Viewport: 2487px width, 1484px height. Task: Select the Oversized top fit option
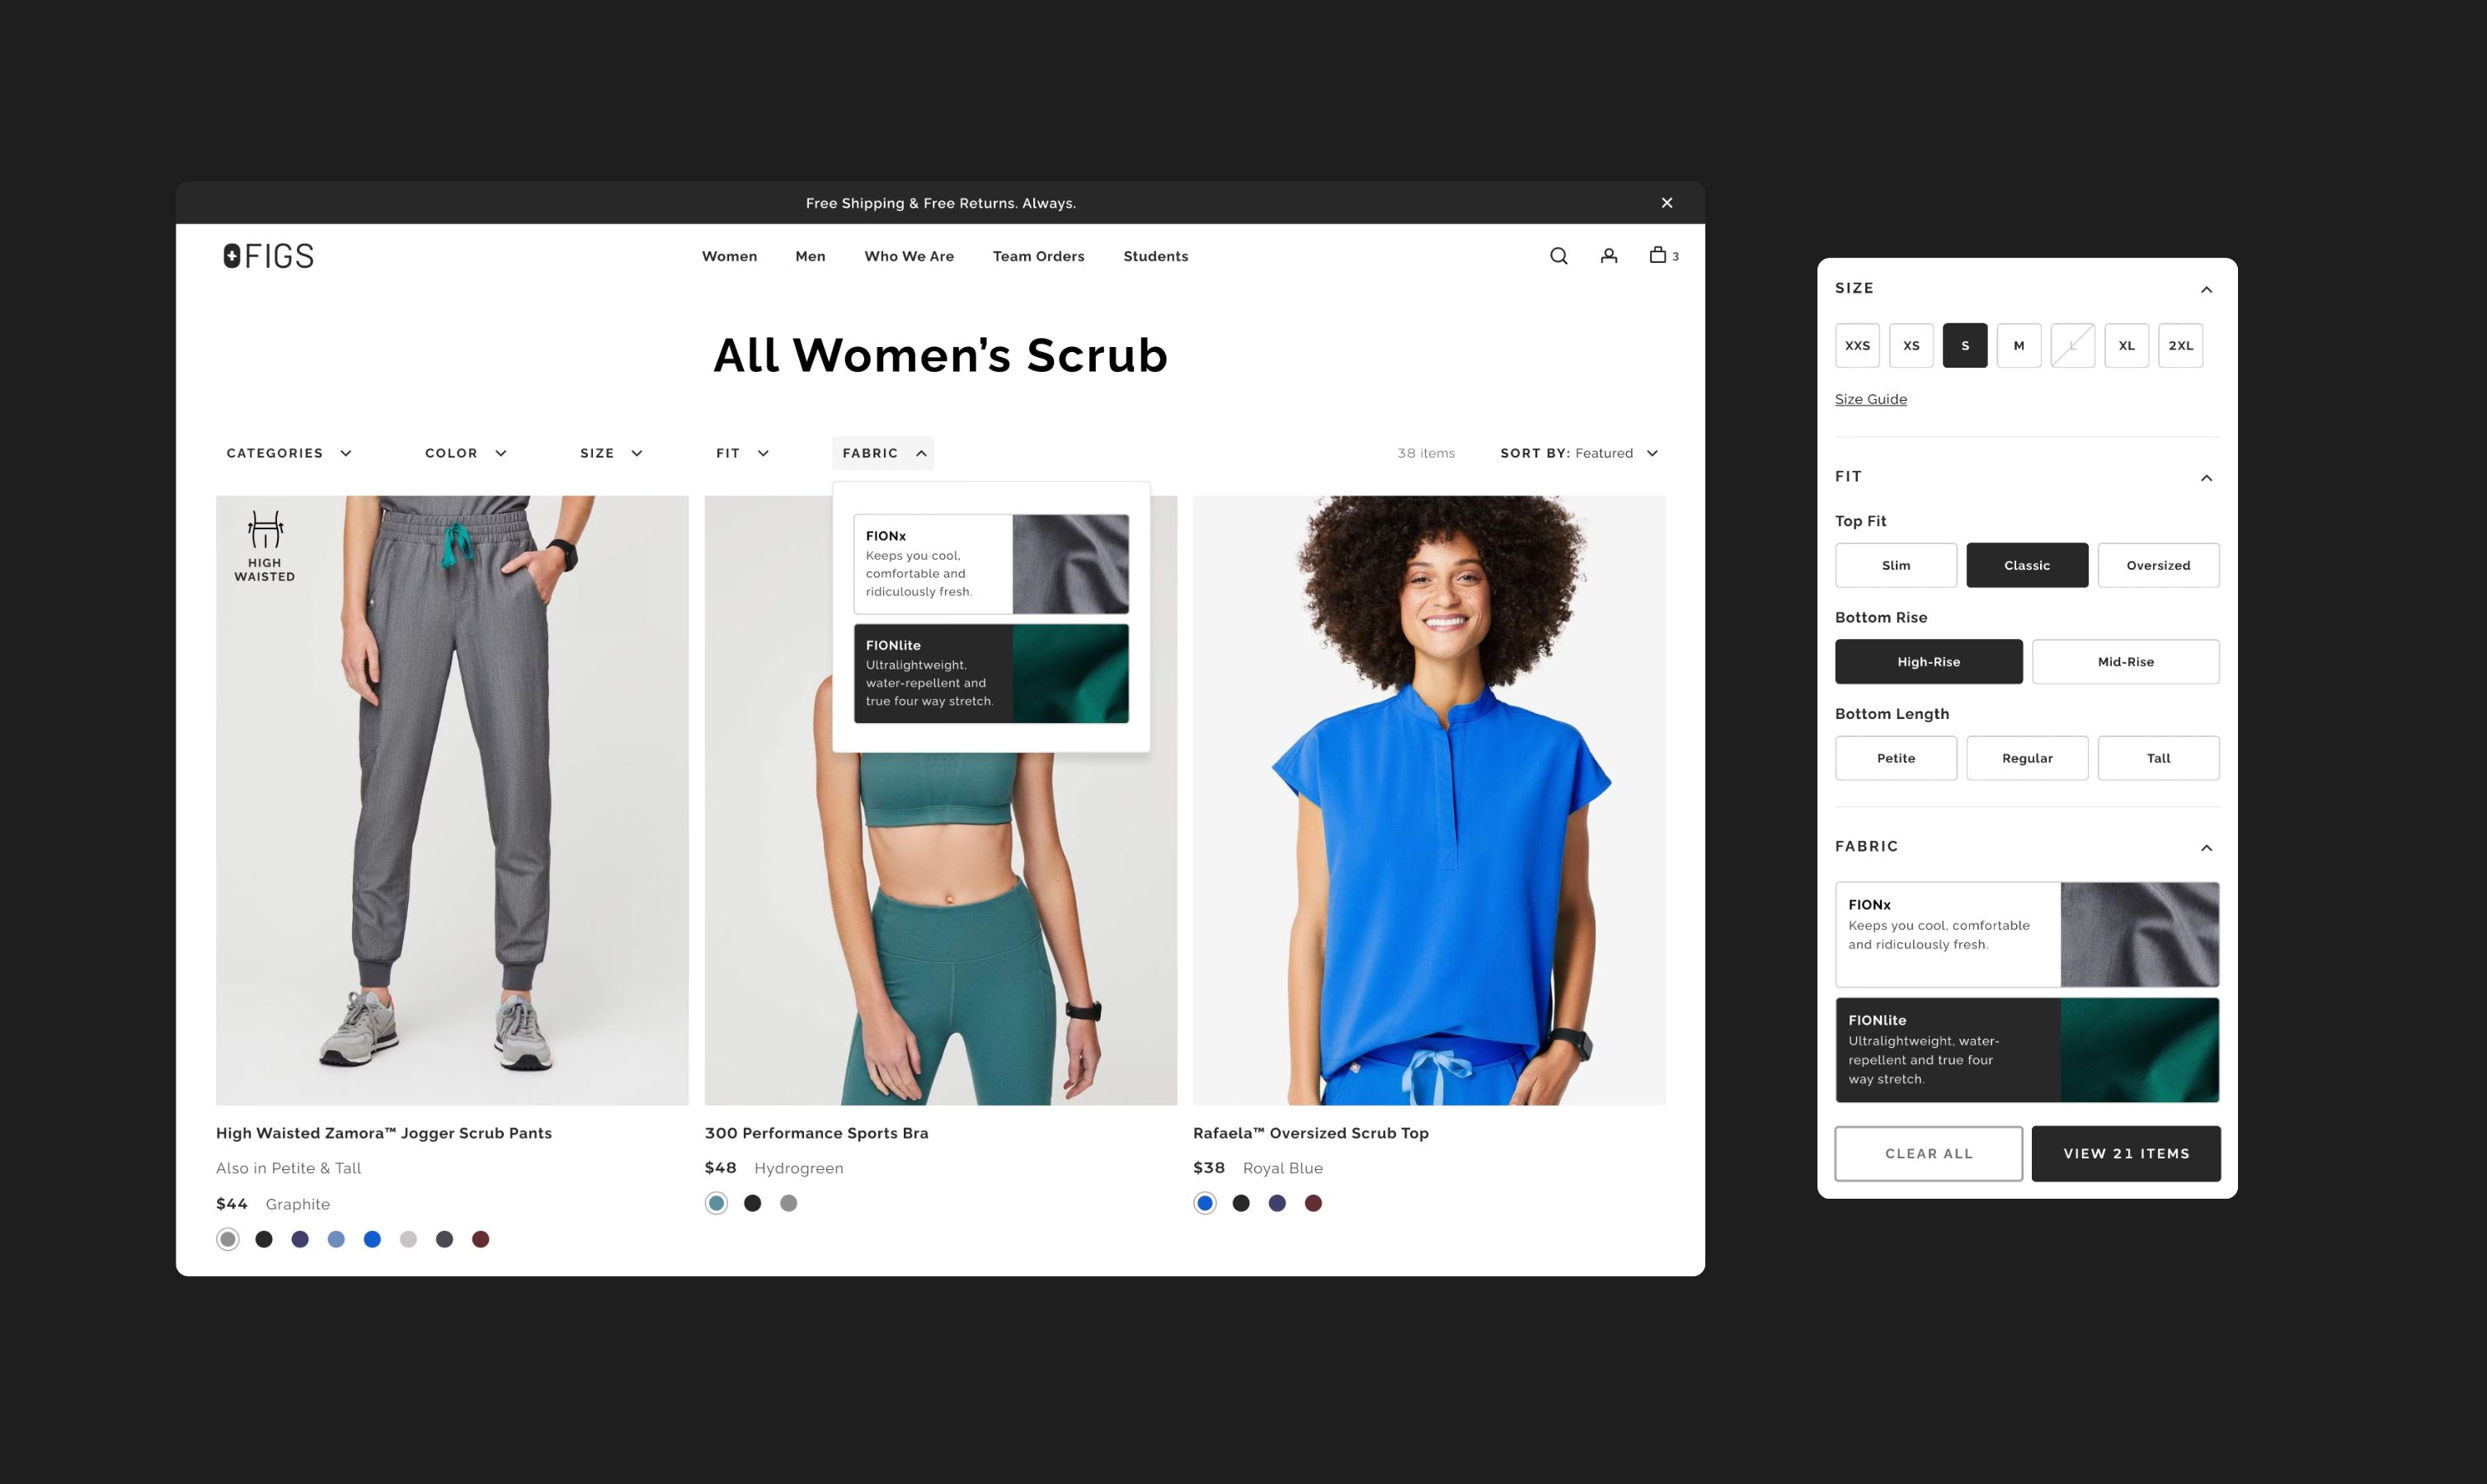(x=2156, y=564)
